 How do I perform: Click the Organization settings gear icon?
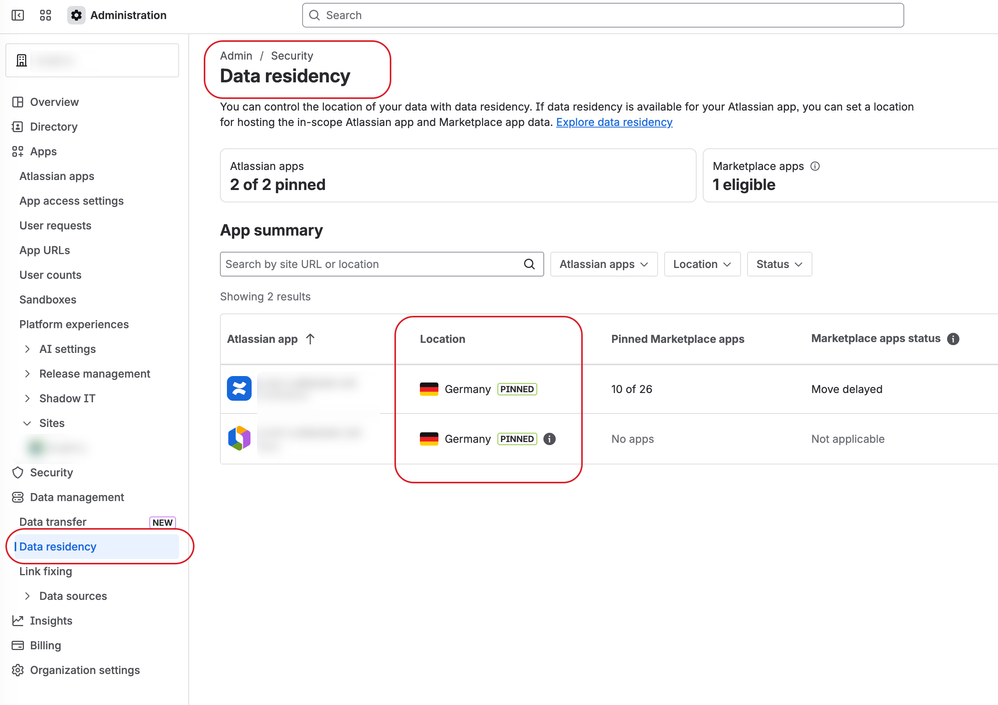click(18, 670)
